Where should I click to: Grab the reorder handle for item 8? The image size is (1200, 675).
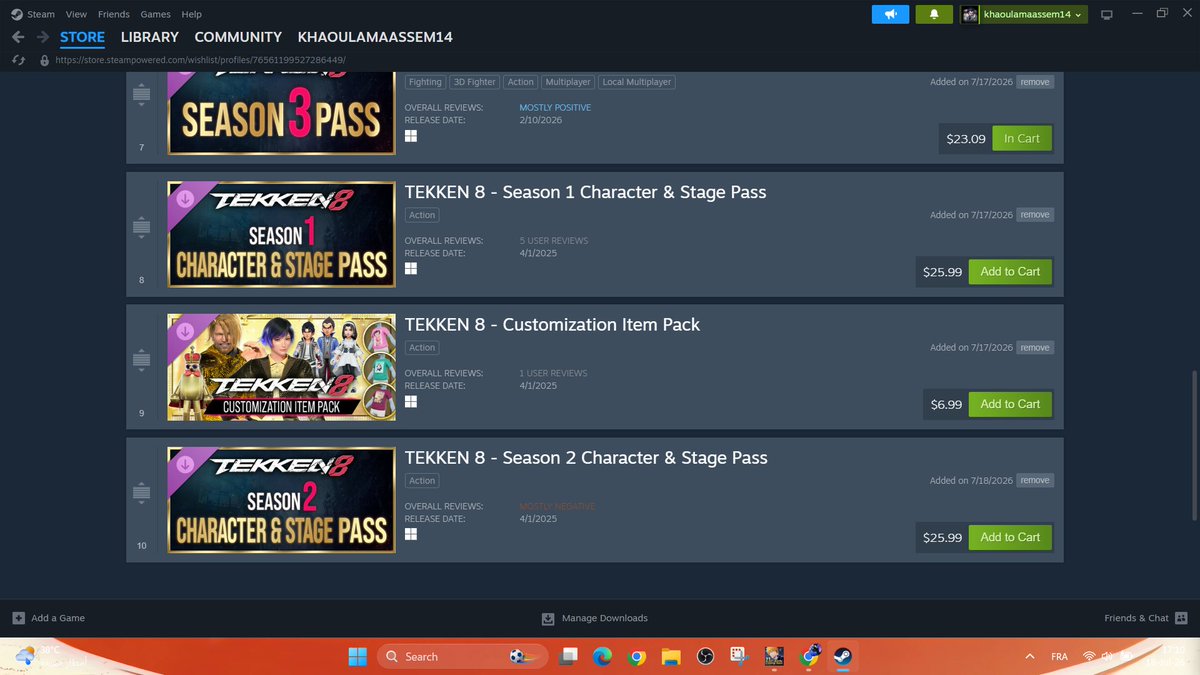pyautogui.click(x=141, y=227)
